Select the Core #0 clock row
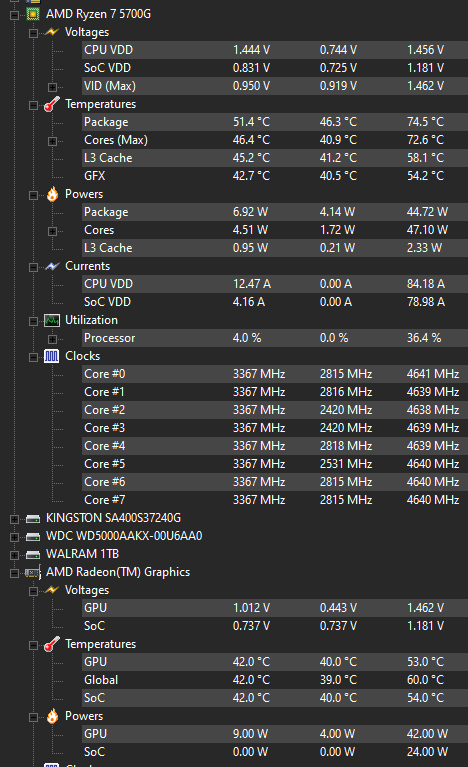This screenshot has height=767, width=468. click(275, 374)
